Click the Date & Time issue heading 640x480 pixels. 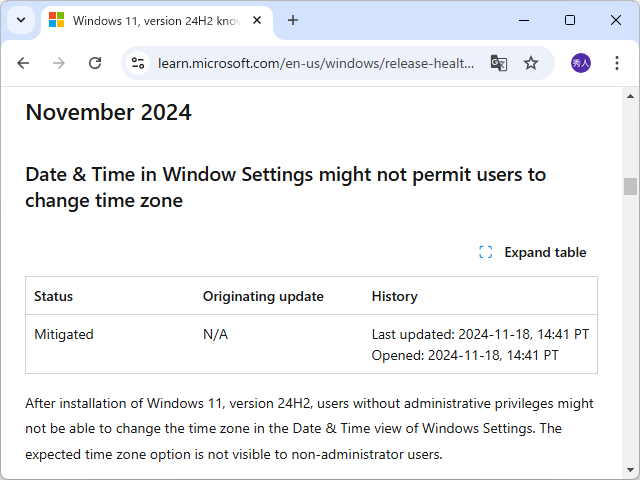(286, 187)
